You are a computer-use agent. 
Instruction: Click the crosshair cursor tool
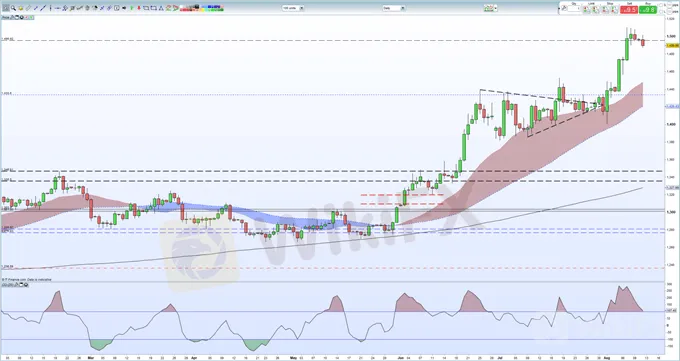6,8
